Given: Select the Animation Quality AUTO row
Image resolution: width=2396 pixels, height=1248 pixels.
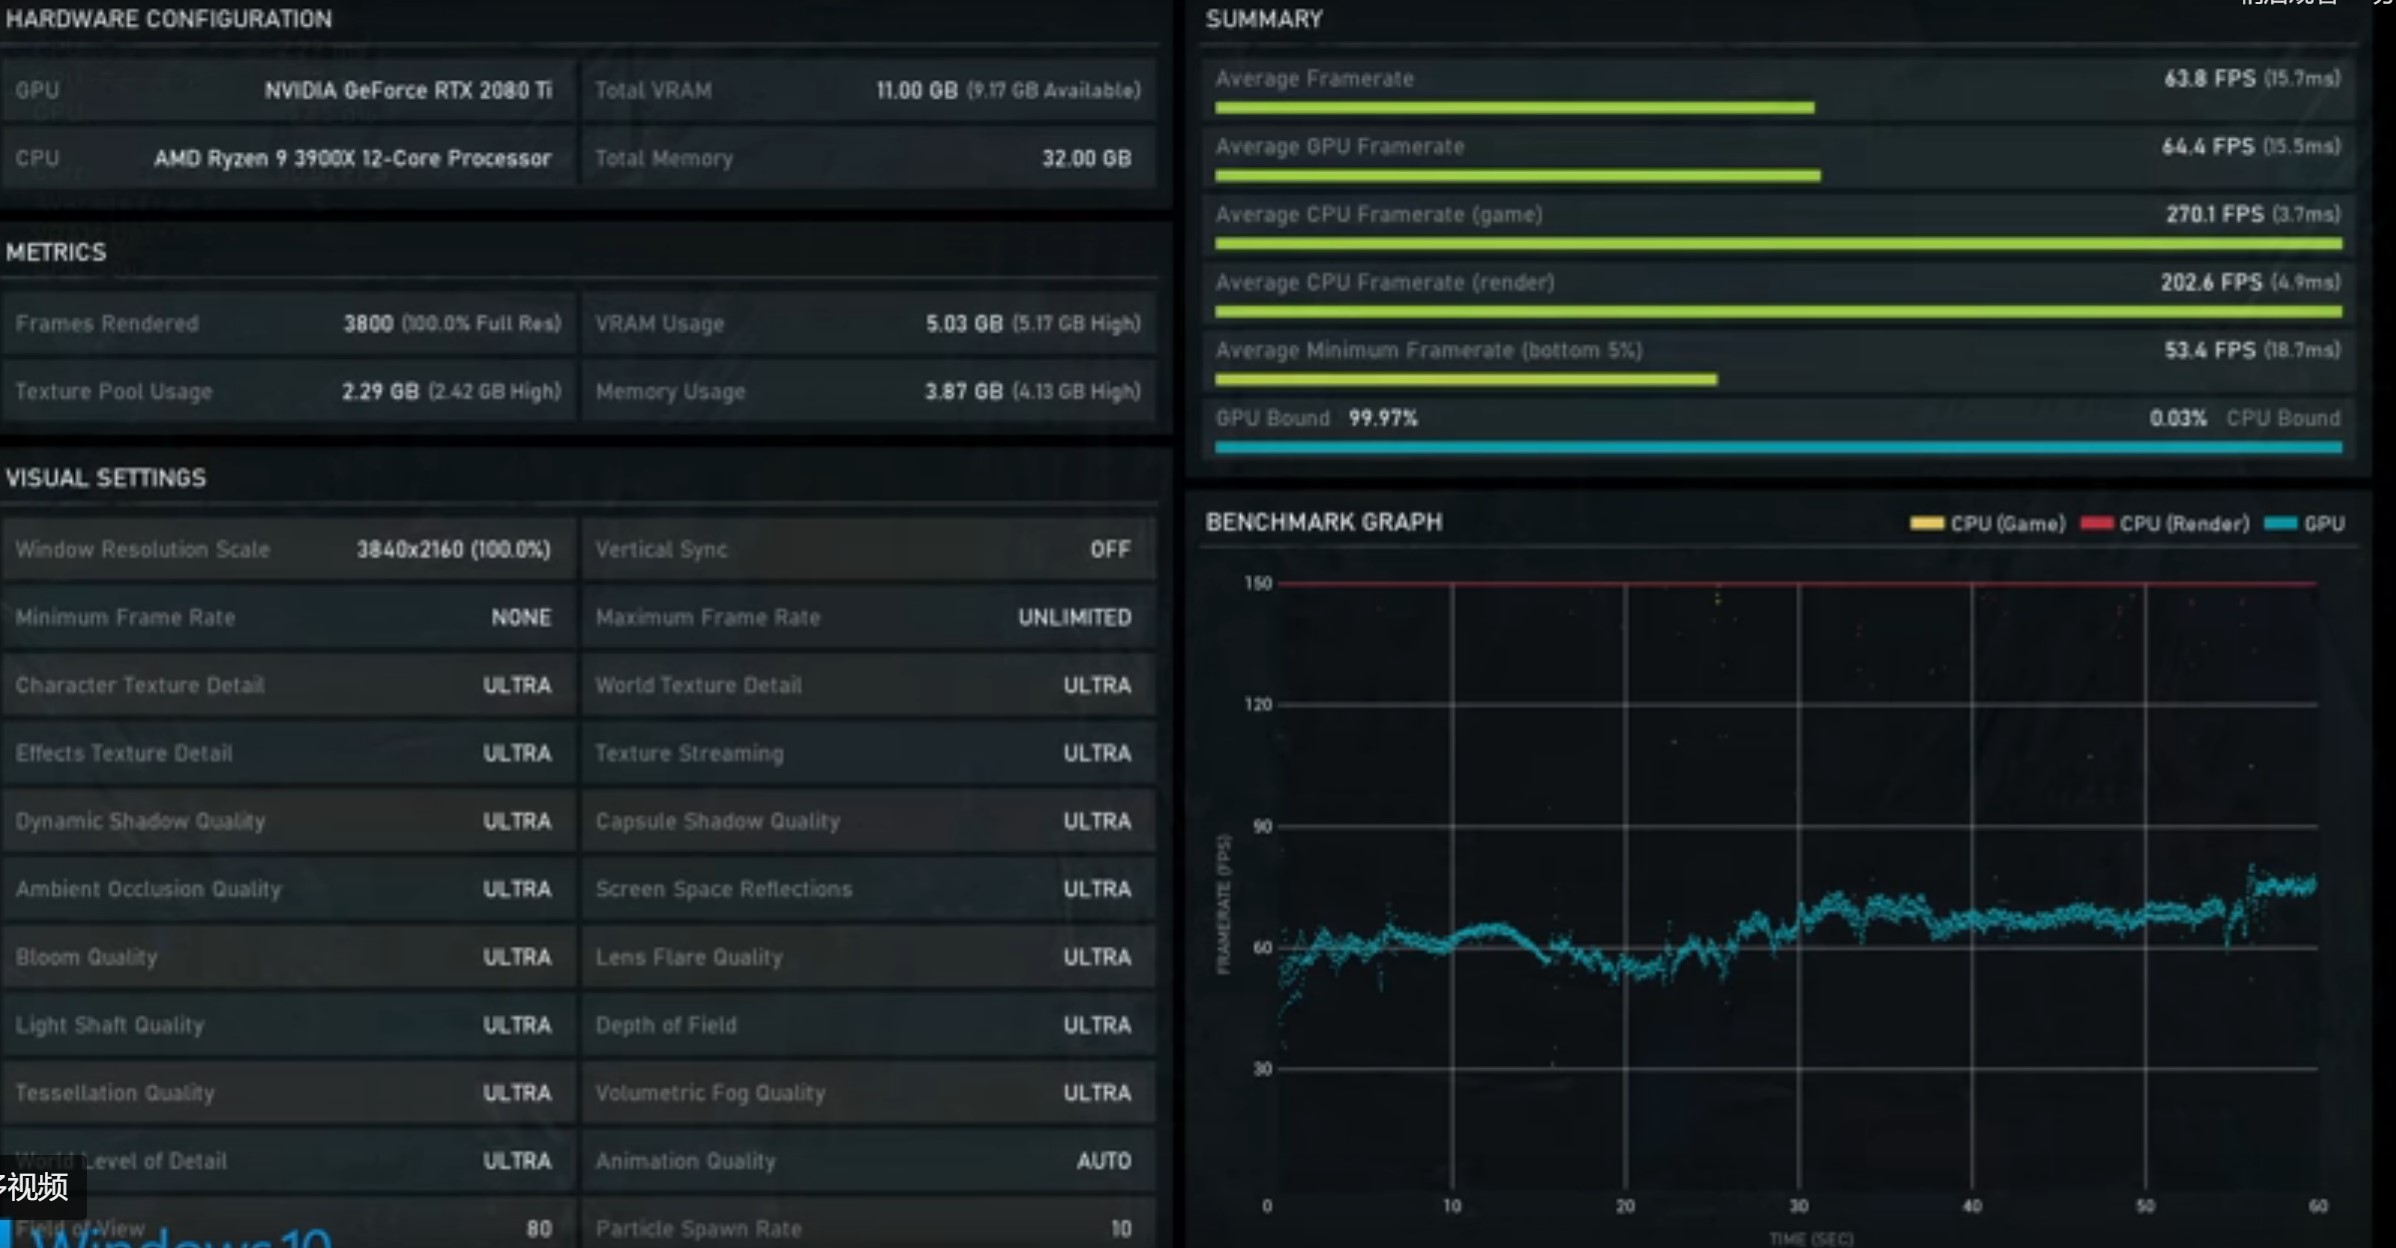Looking at the screenshot, I should [x=868, y=1161].
